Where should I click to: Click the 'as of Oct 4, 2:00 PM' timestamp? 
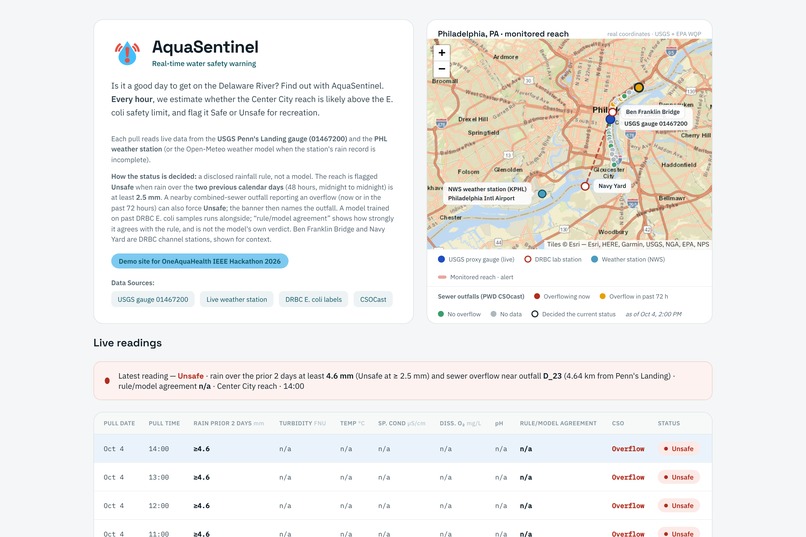pos(653,314)
